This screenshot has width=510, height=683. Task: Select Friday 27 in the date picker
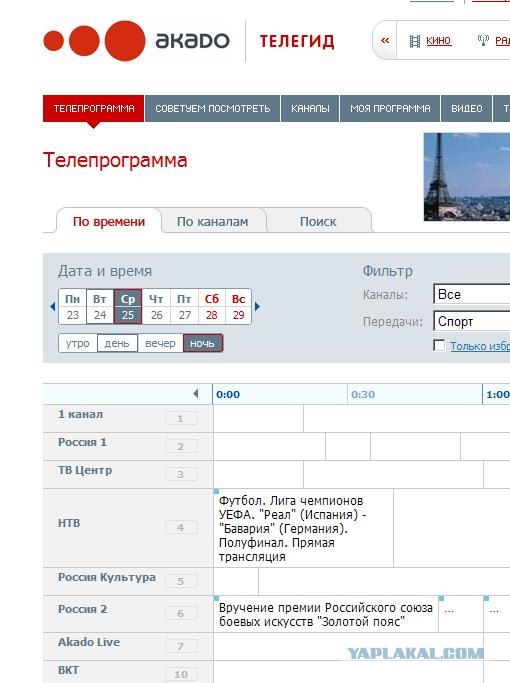[x=184, y=307]
